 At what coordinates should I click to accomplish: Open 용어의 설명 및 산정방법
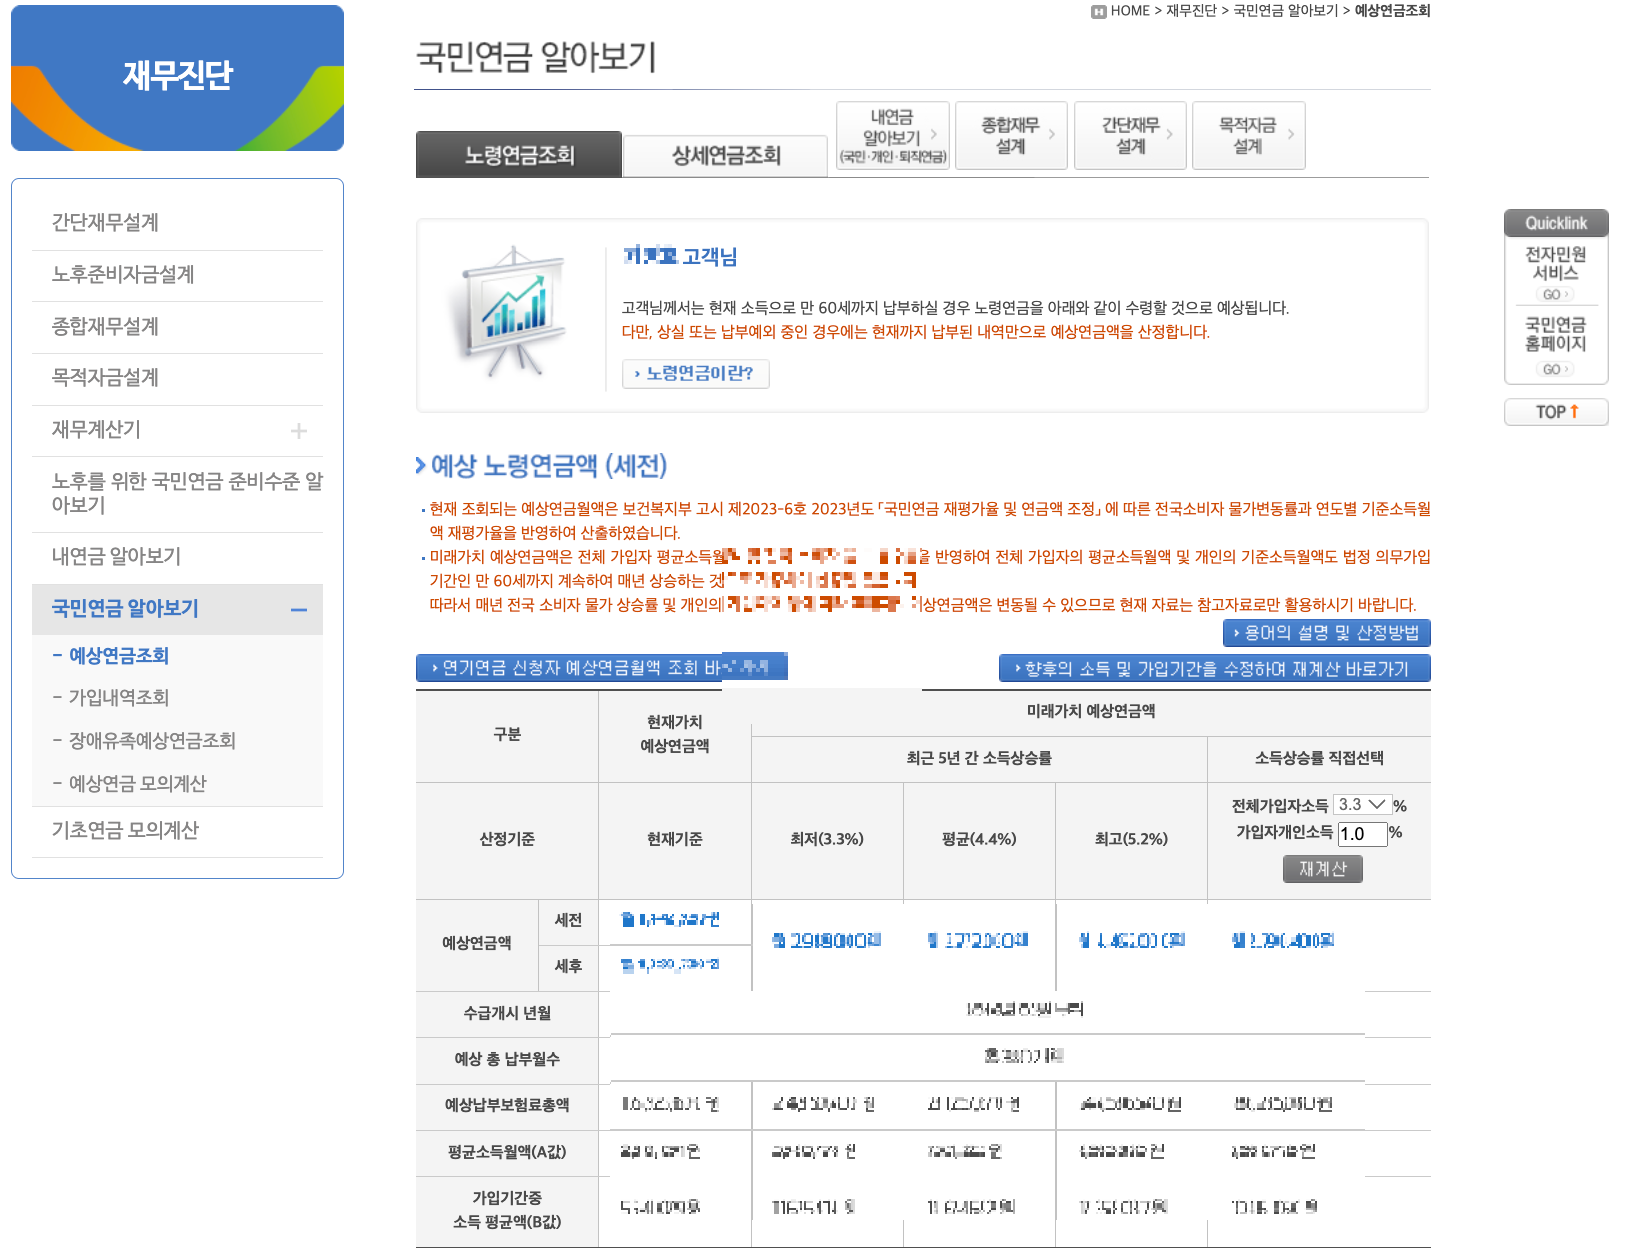1327,632
